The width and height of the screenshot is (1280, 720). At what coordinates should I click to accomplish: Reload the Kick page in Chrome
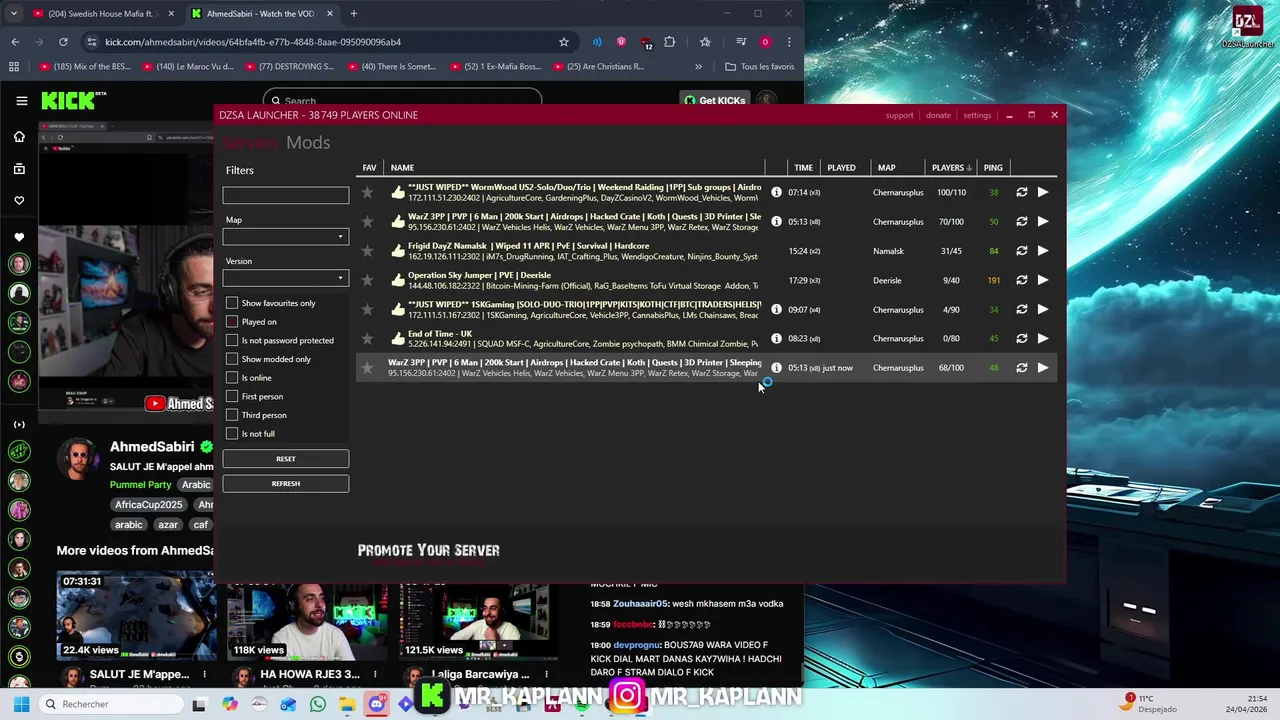(63, 42)
